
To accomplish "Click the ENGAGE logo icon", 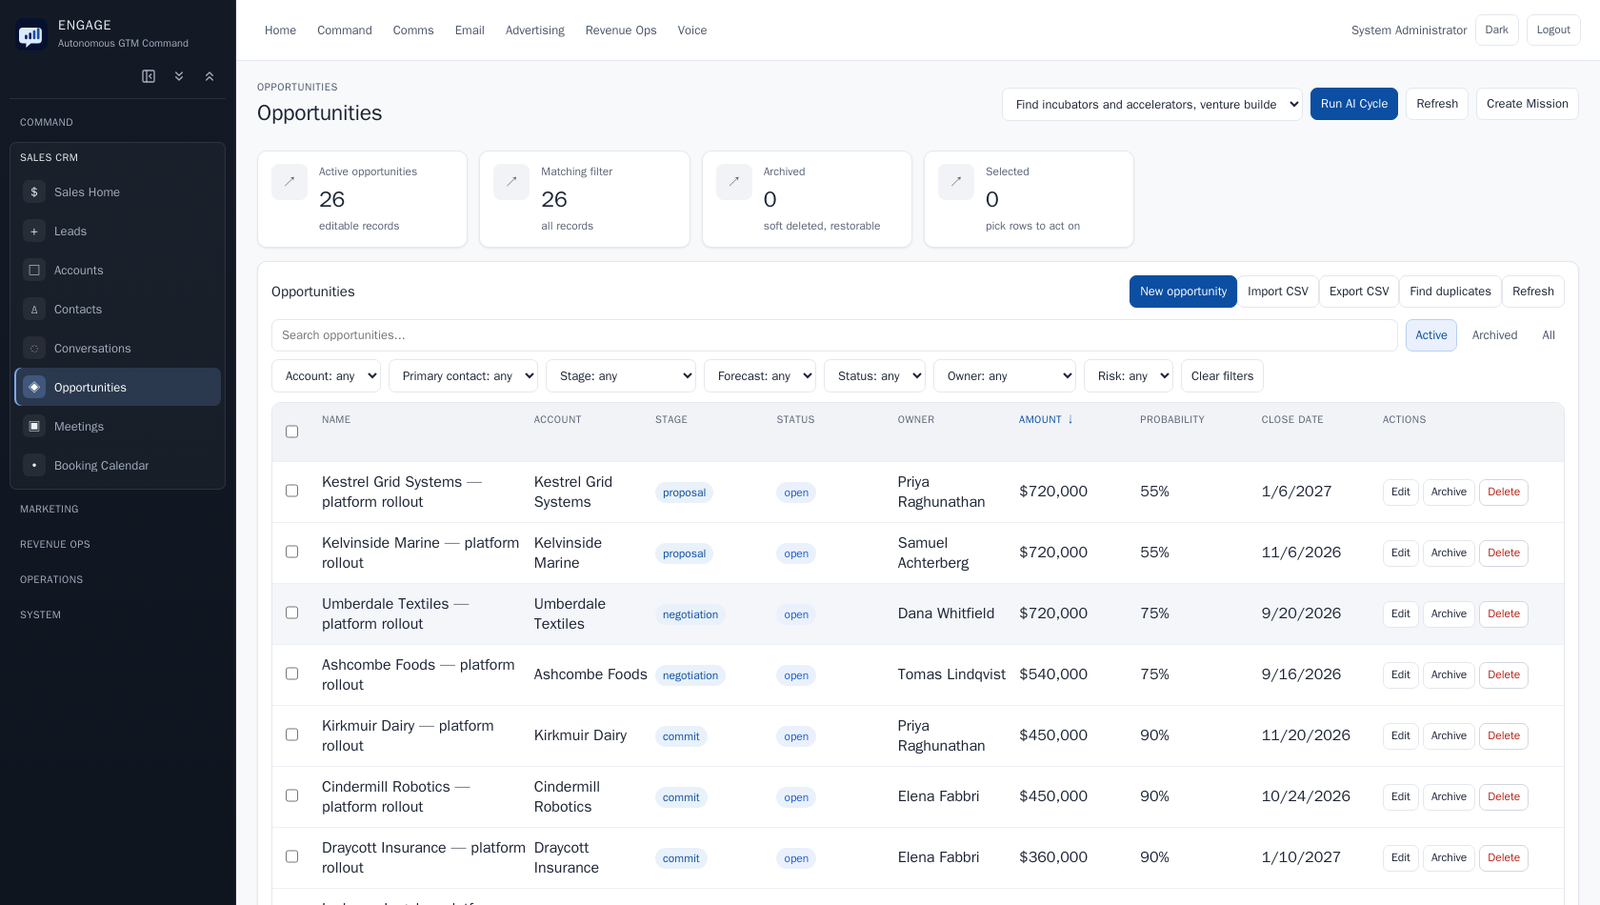I will tap(31, 36).
